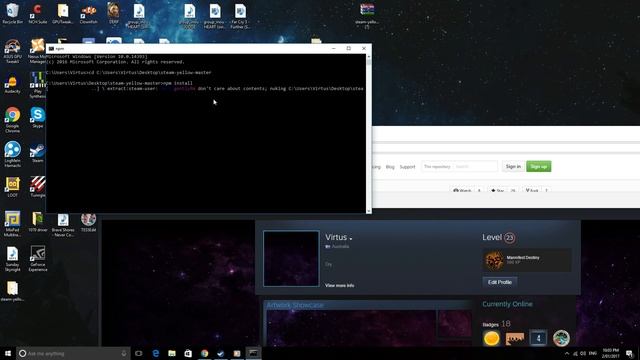Click View more info on Steam profile
The image size is (640, 360).
click(x=339, y=285)
